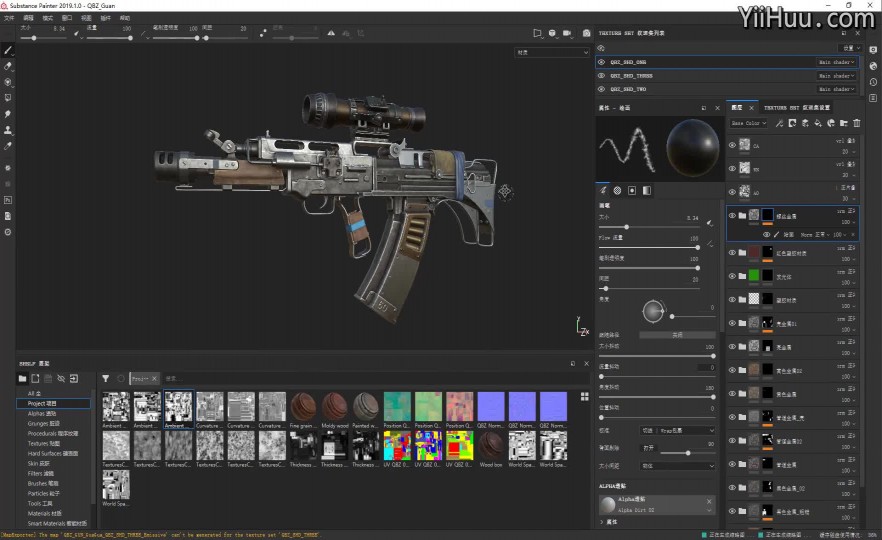
Task: Open Display Settings in right dock
Action: tap(873, 50)
